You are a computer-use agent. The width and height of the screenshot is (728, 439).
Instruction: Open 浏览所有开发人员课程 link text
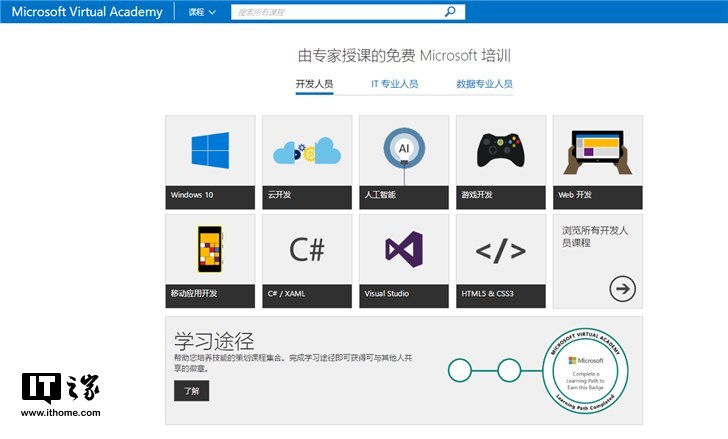tap(595, 236)
